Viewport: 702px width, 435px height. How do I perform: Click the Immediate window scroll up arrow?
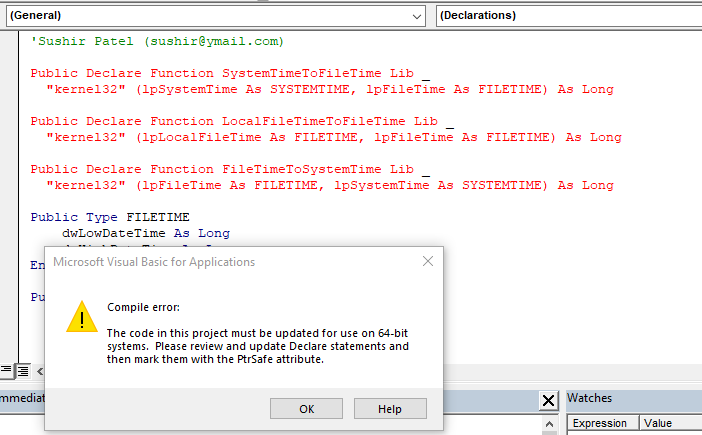[549, 423]
